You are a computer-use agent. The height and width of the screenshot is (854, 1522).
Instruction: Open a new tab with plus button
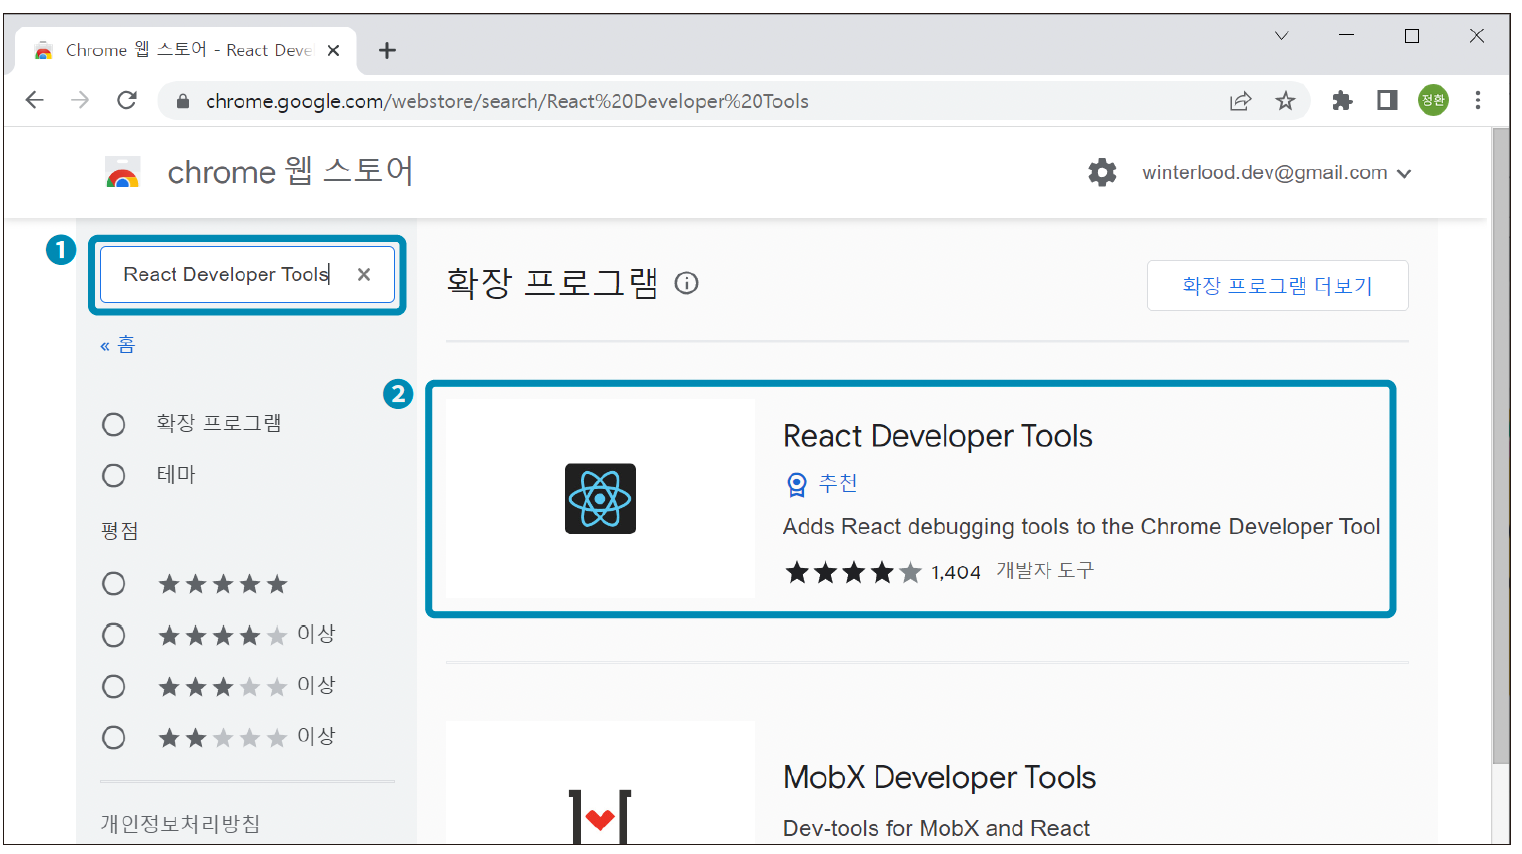(x=387, y=50)
